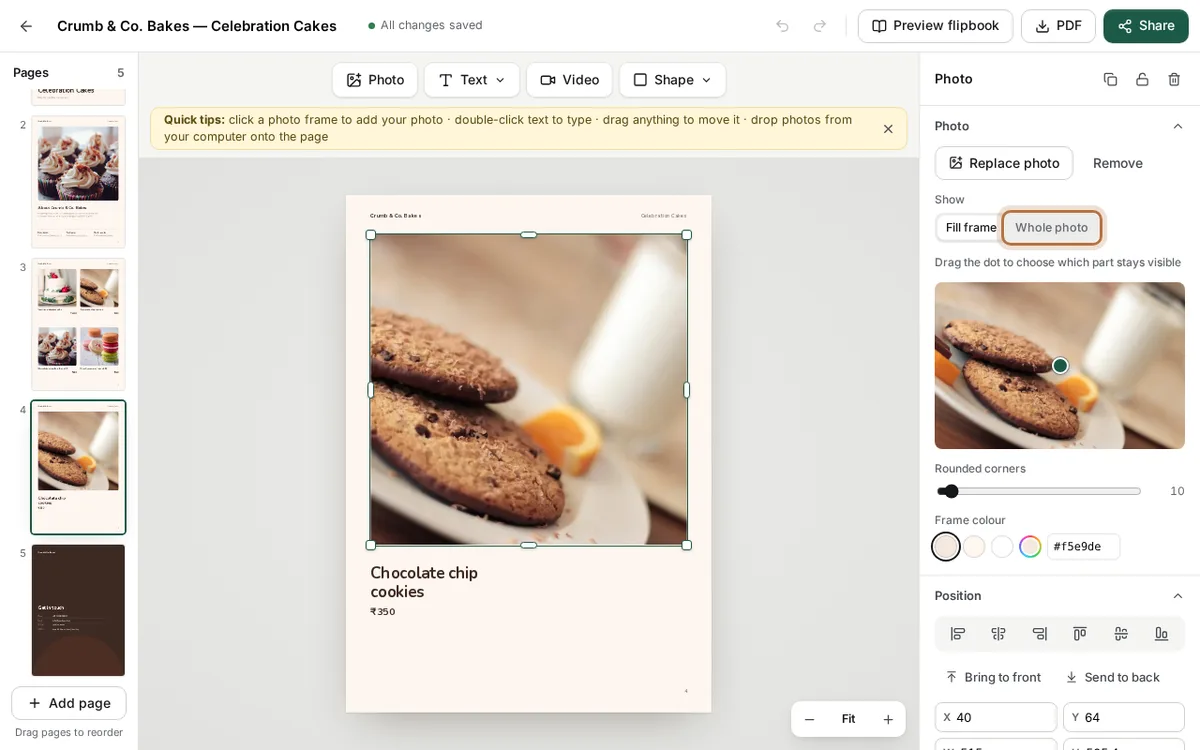Duplicate the selected photo

1110,79
